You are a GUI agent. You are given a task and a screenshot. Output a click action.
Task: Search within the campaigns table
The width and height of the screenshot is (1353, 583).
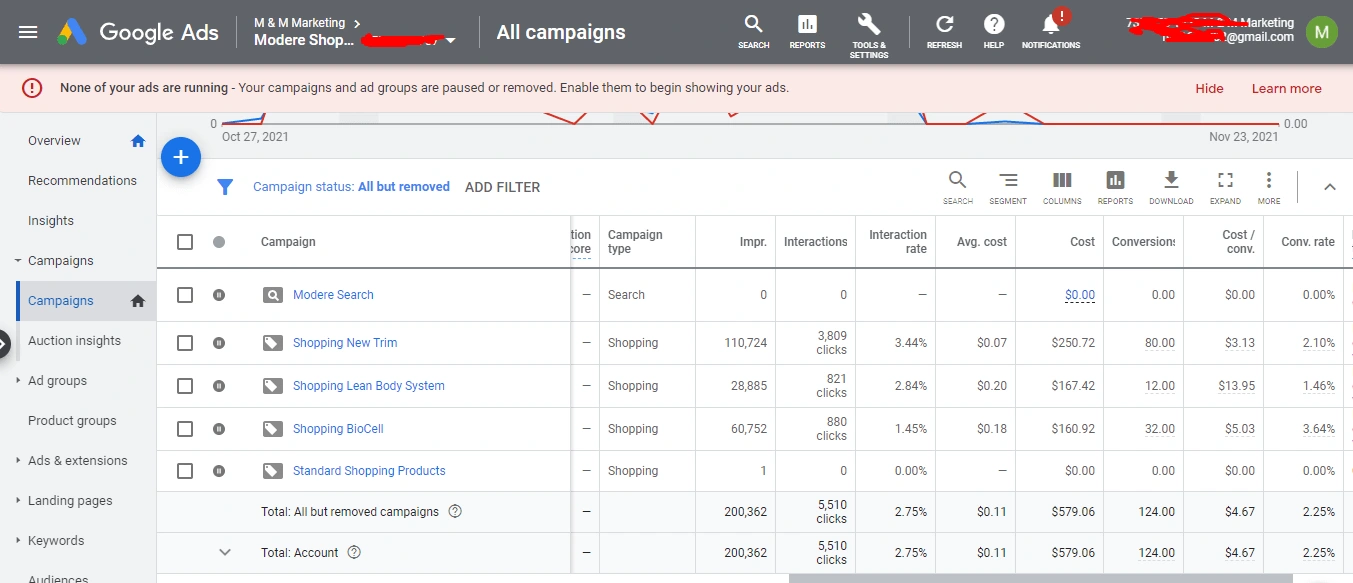pos(958,187)
